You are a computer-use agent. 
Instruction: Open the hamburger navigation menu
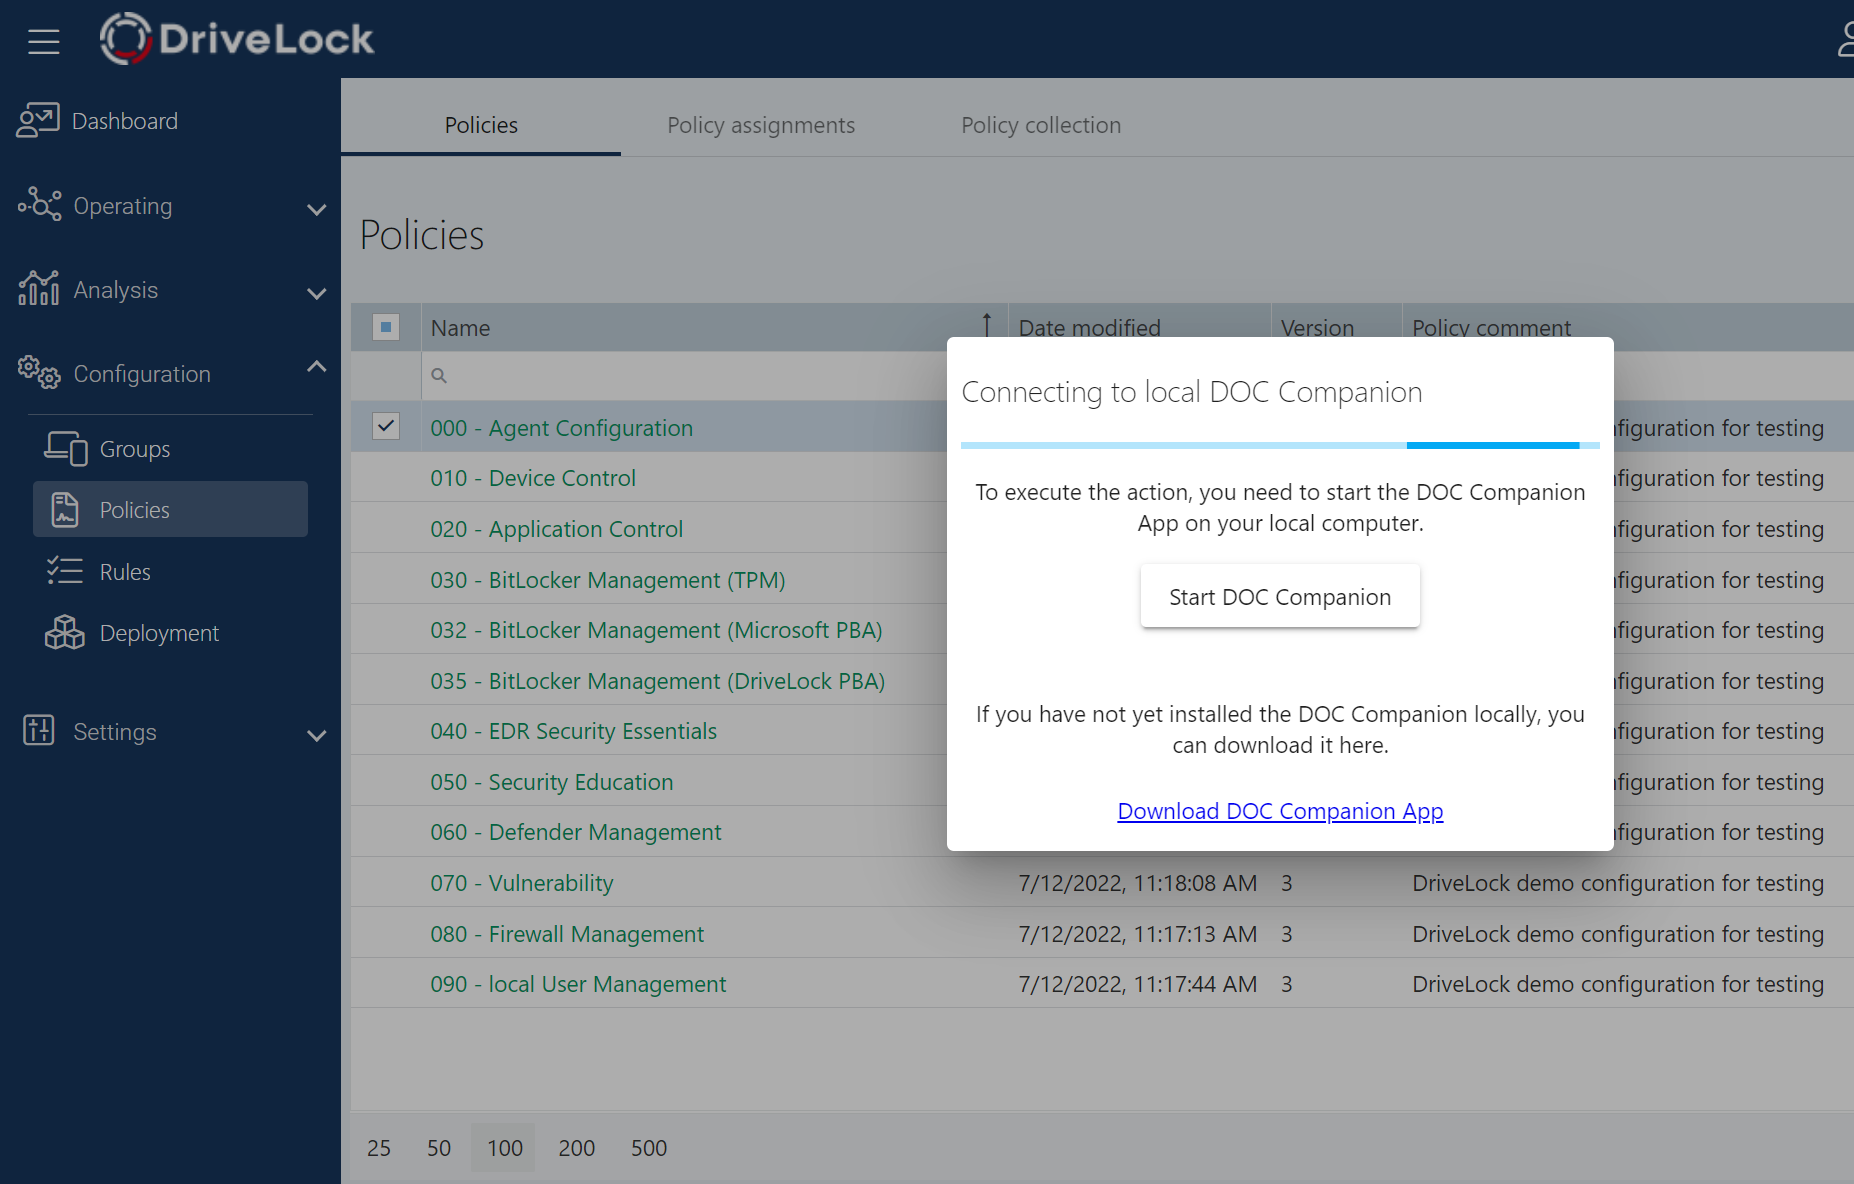43,41
